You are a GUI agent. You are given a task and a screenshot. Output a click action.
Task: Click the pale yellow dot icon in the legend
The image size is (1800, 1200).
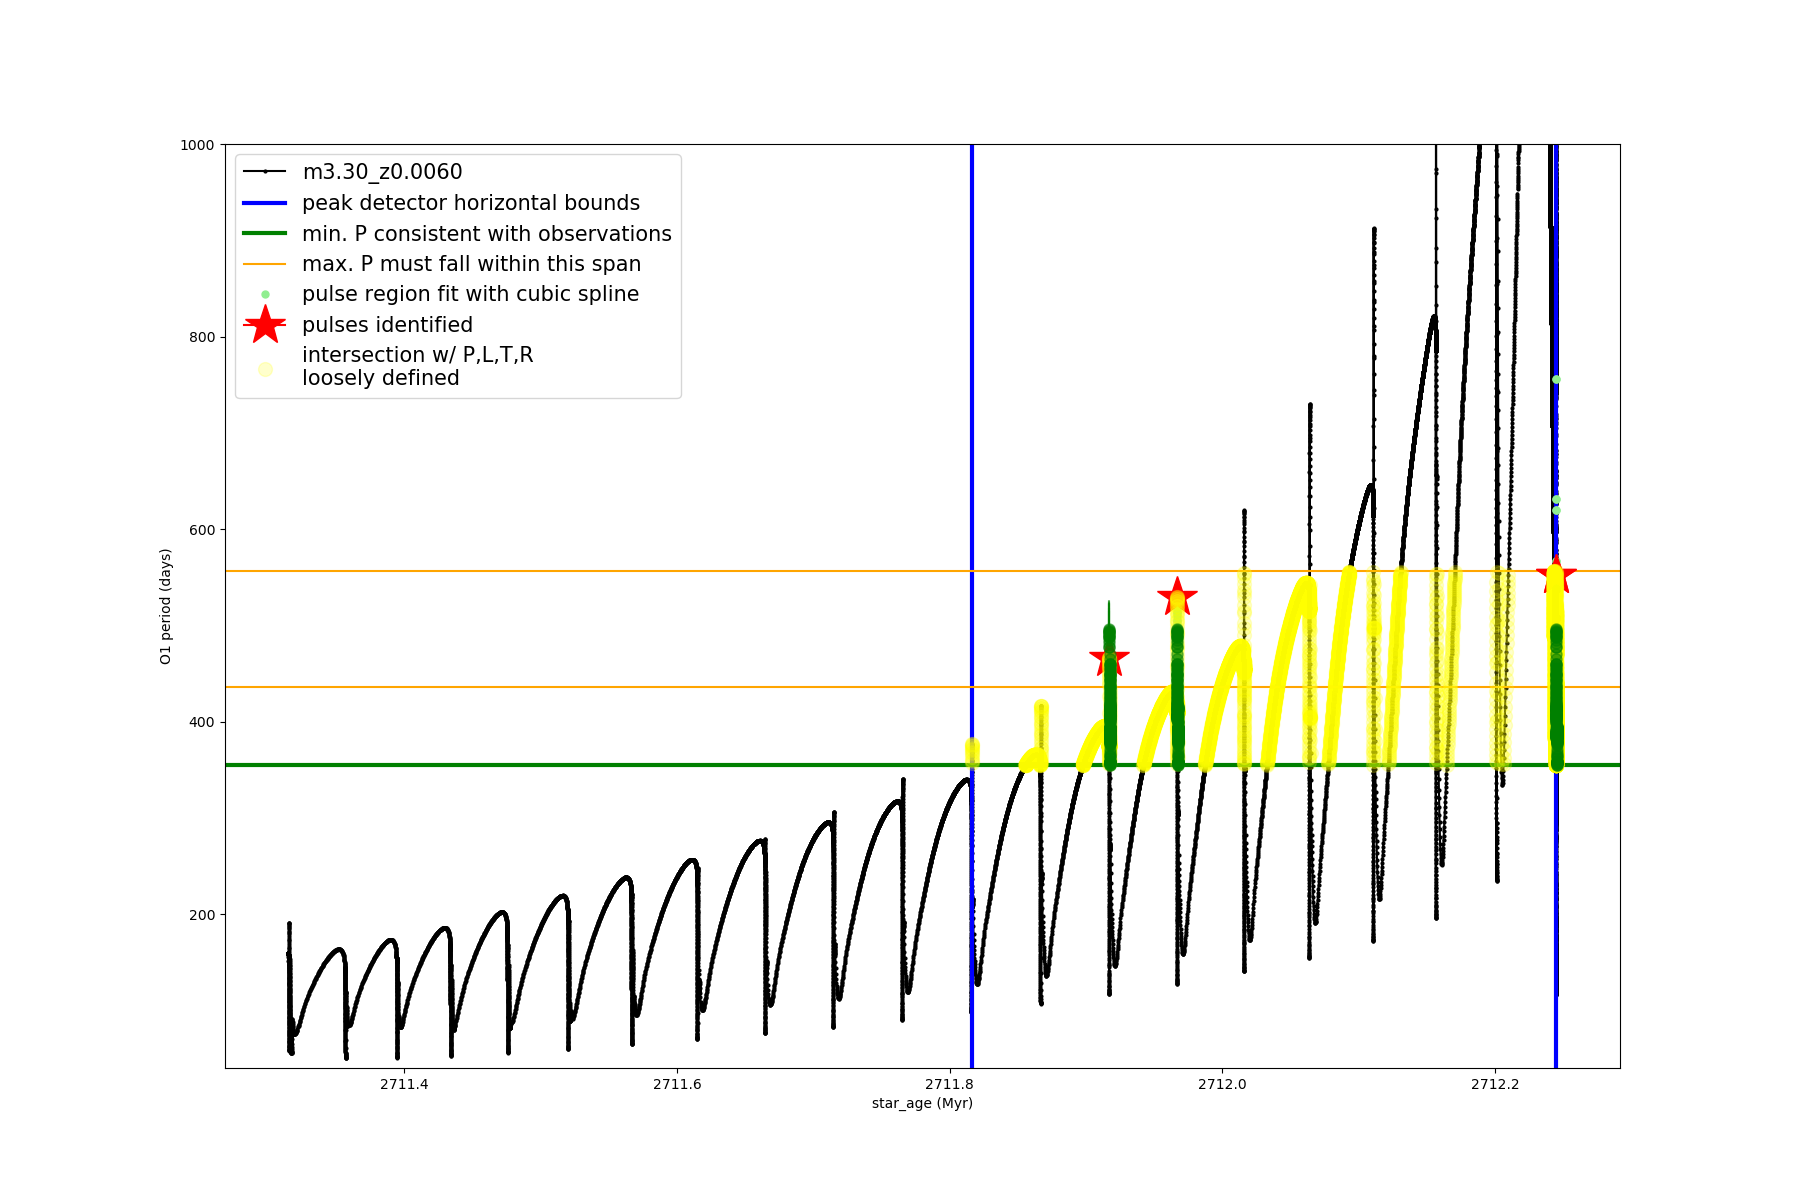265,369
